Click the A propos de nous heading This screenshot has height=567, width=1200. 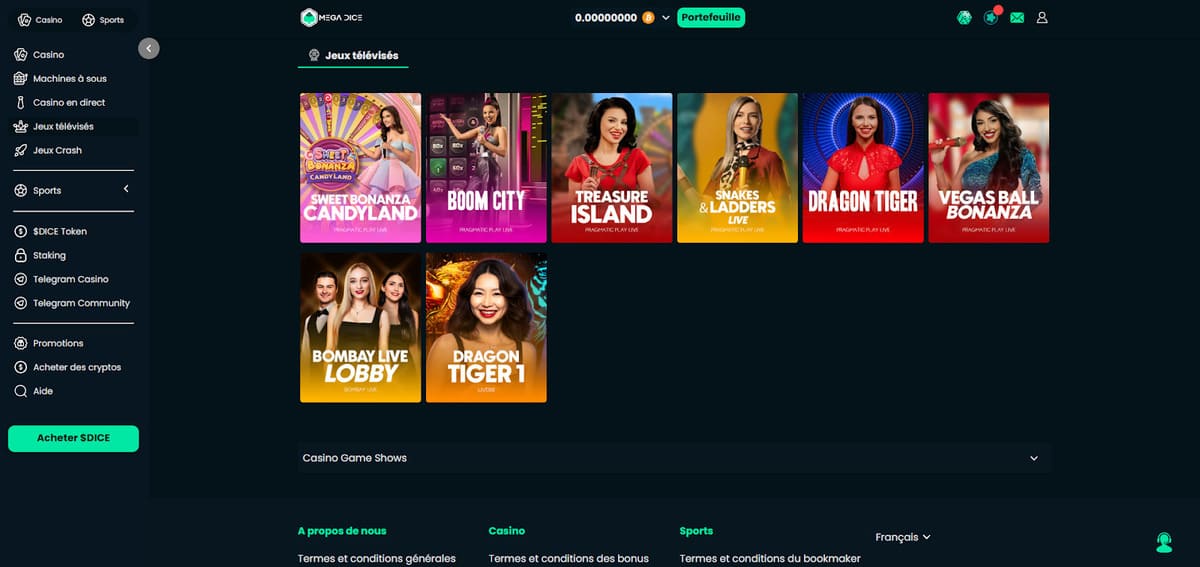click(x=342, y=531)
